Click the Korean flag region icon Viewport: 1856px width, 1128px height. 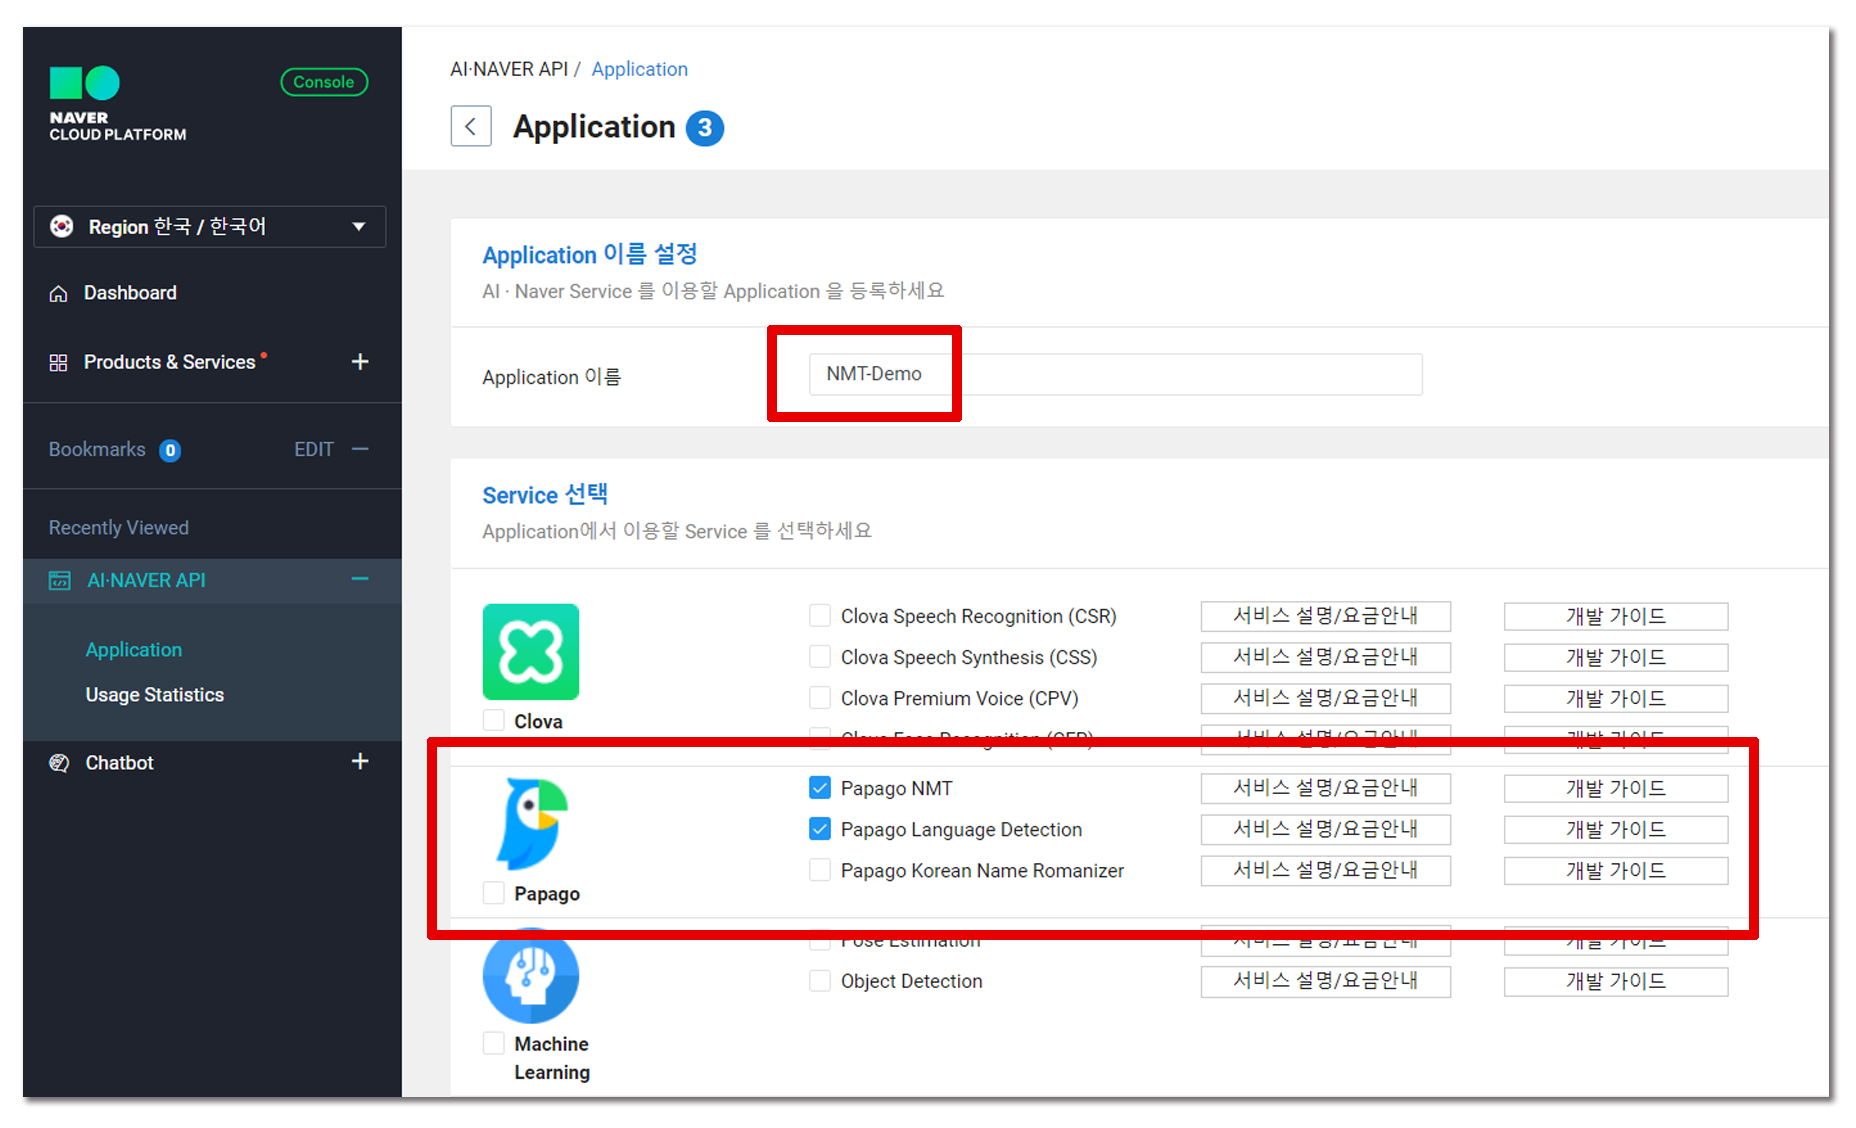click(x=62, y=227)
